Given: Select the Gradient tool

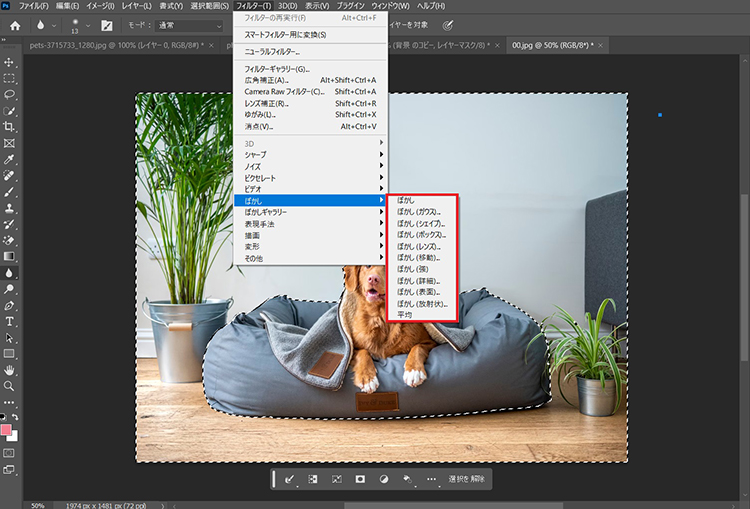Looking at the screenshot, I should pos(9,256).
